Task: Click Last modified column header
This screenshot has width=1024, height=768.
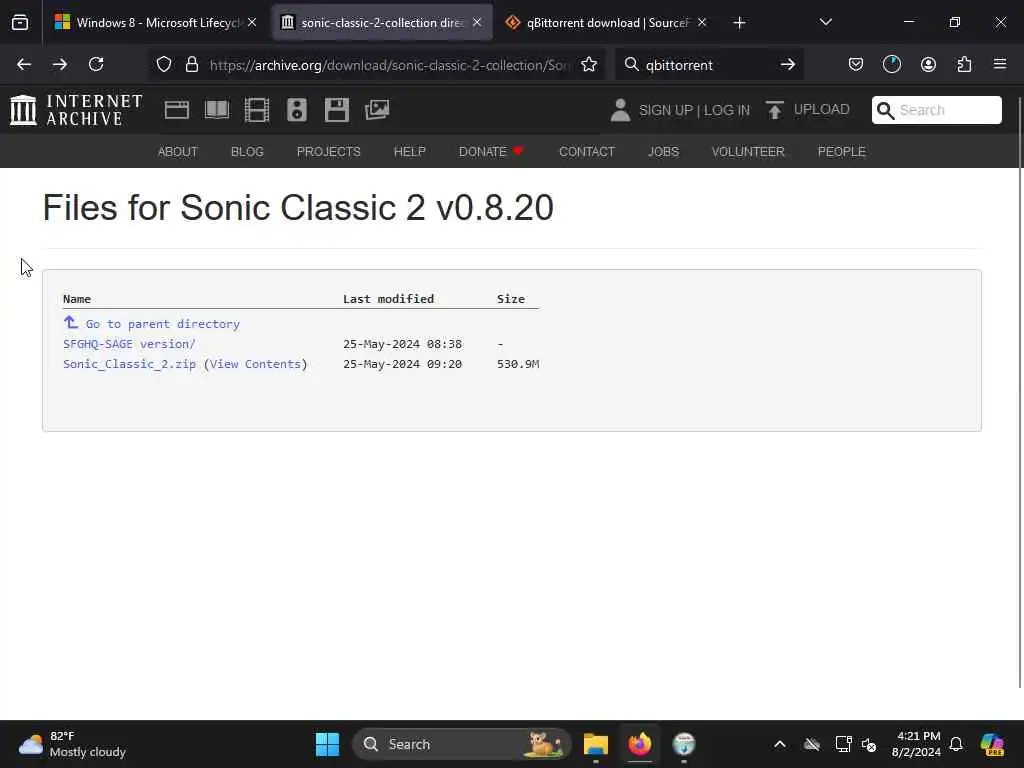Action: 389,298
